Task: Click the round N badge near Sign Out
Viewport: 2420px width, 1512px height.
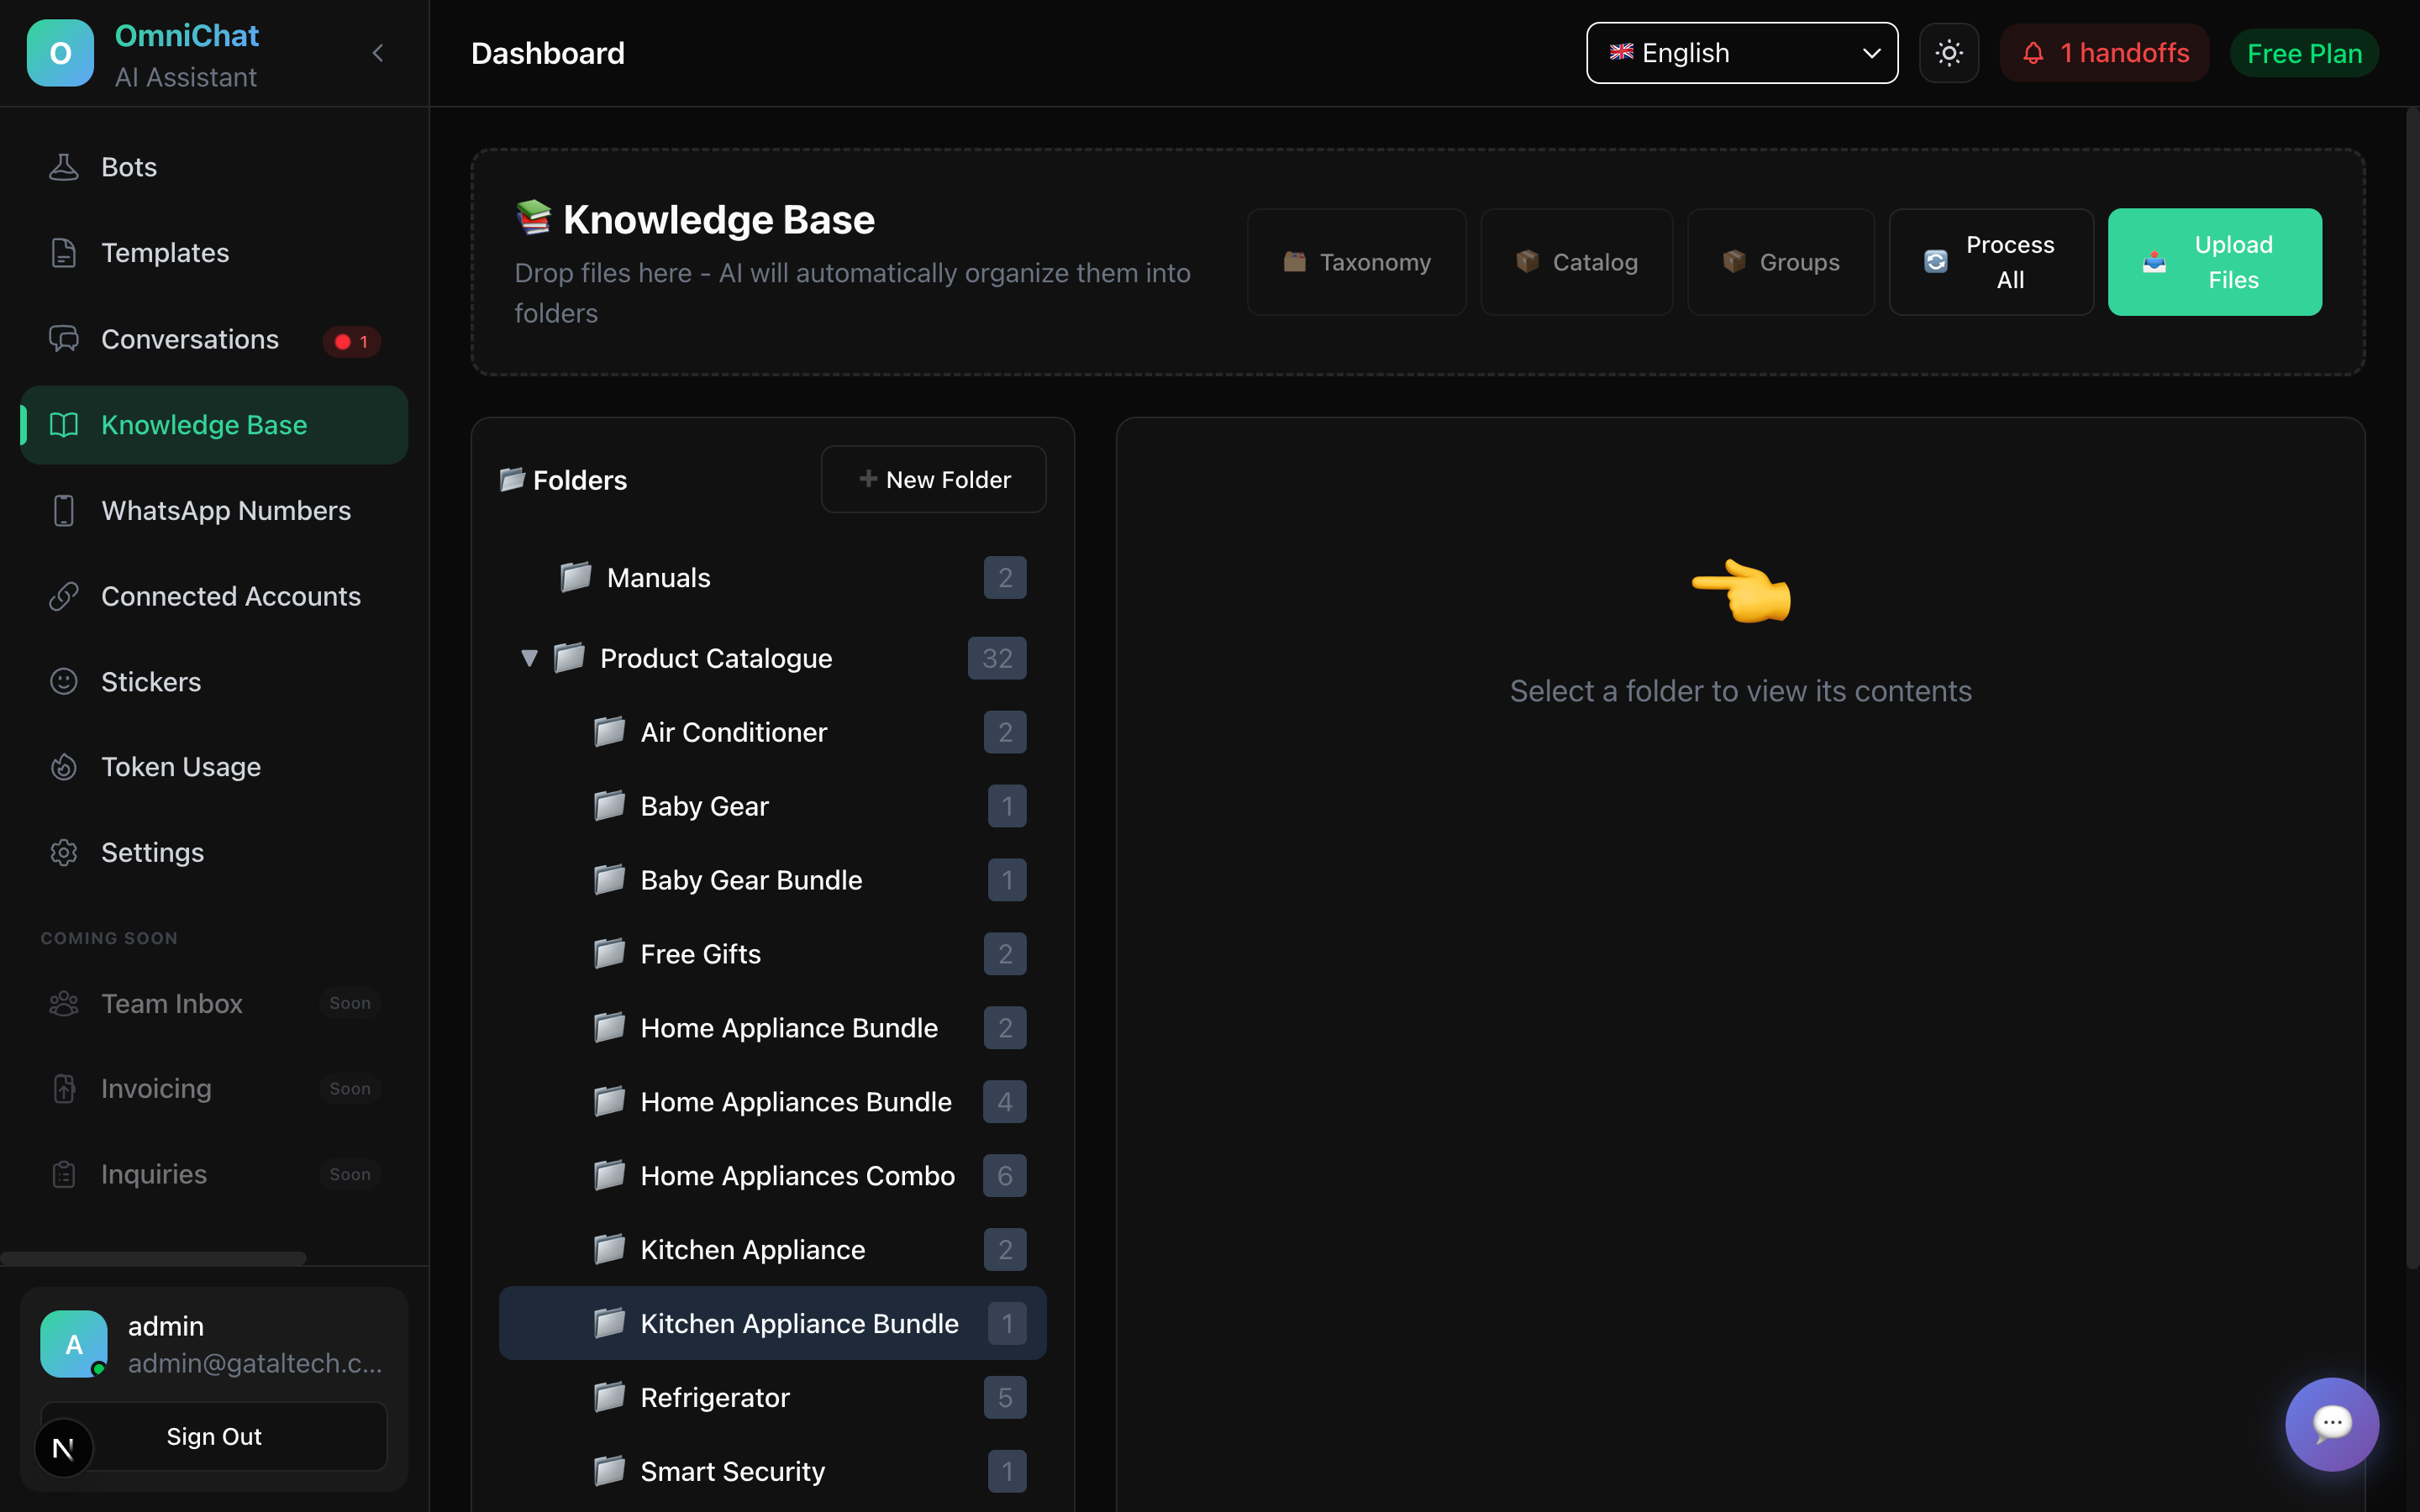Action: [63, 1447]
